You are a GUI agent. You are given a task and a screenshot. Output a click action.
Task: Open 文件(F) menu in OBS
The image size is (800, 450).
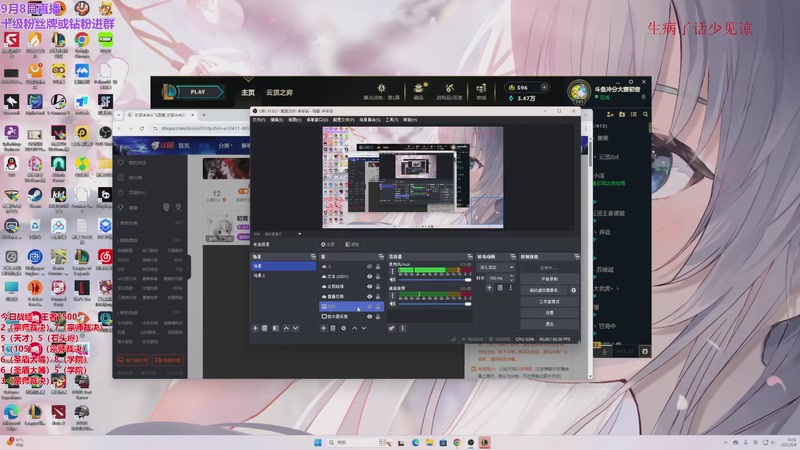click(x=259, y=120)
